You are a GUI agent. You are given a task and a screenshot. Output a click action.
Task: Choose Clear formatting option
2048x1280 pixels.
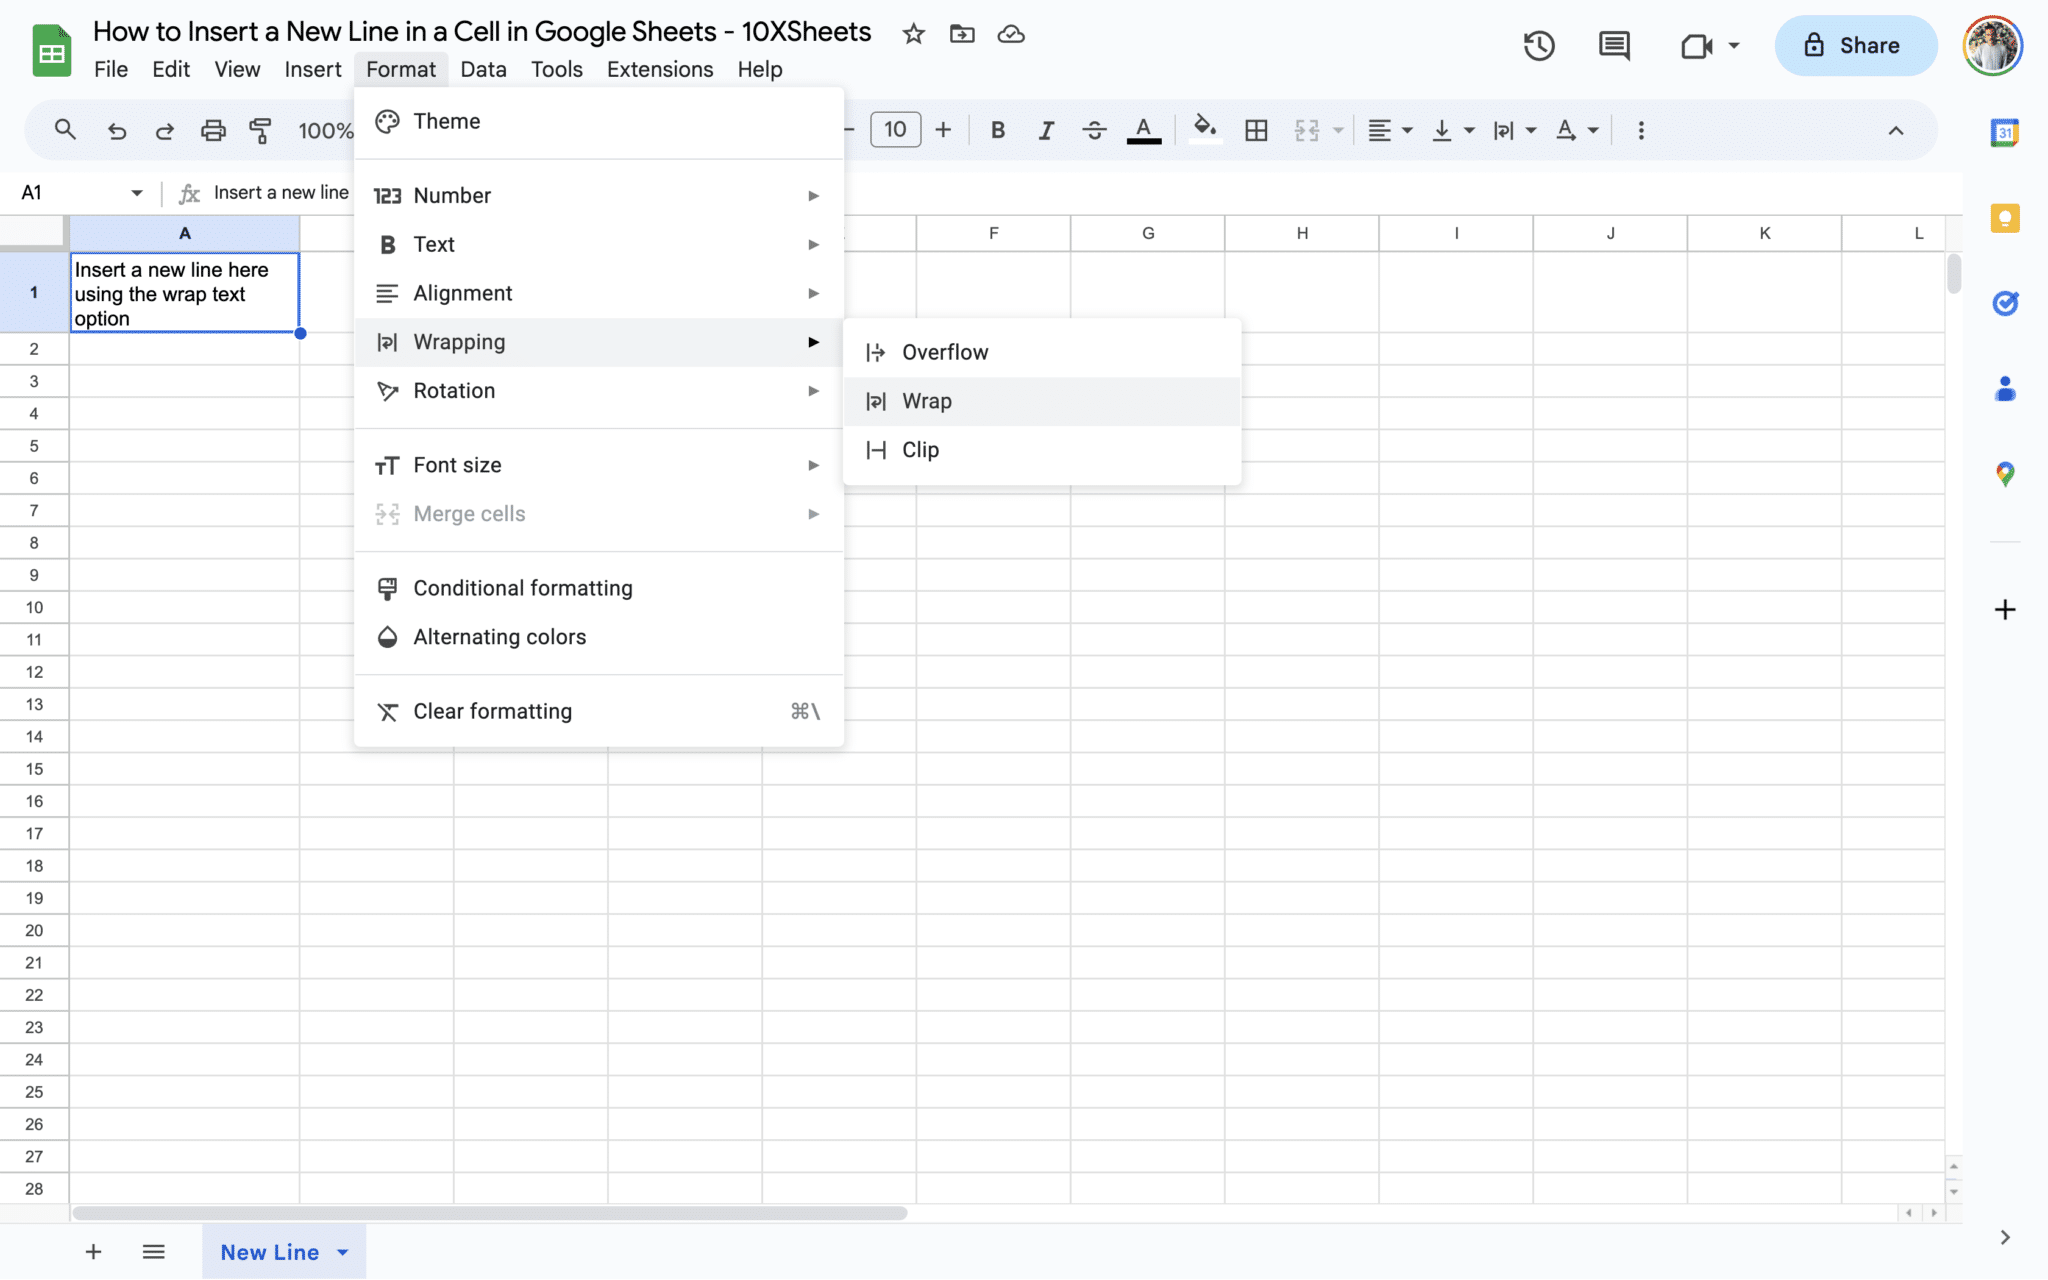(599, 711)
